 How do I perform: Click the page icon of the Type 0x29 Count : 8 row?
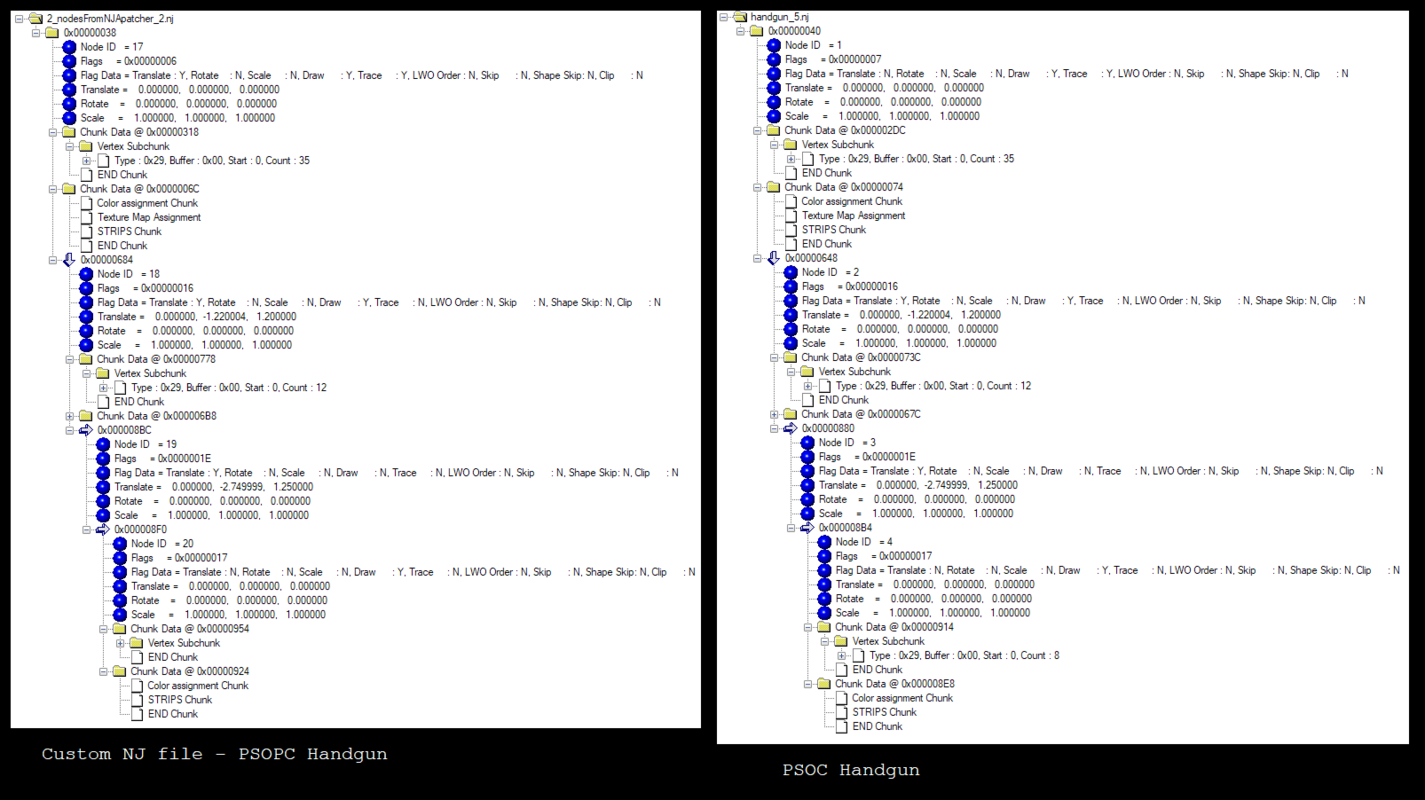[x=859, y=656]
